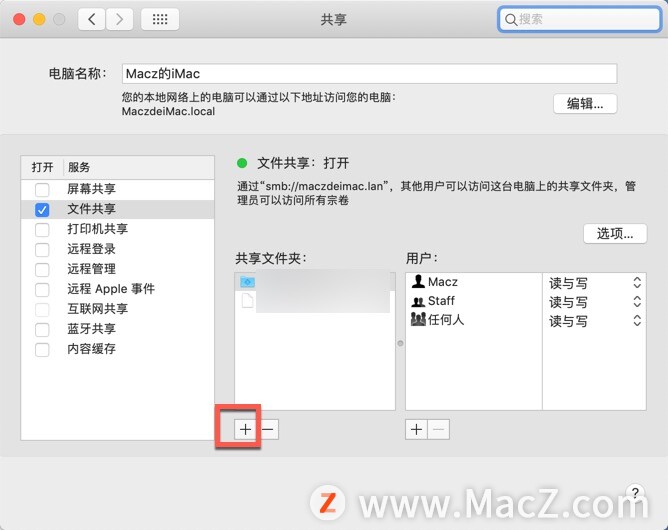Image resolution: width=668 pixels, height=530 pixels.
Task: Select 内容缓存 service row
Action: point(118,349)
